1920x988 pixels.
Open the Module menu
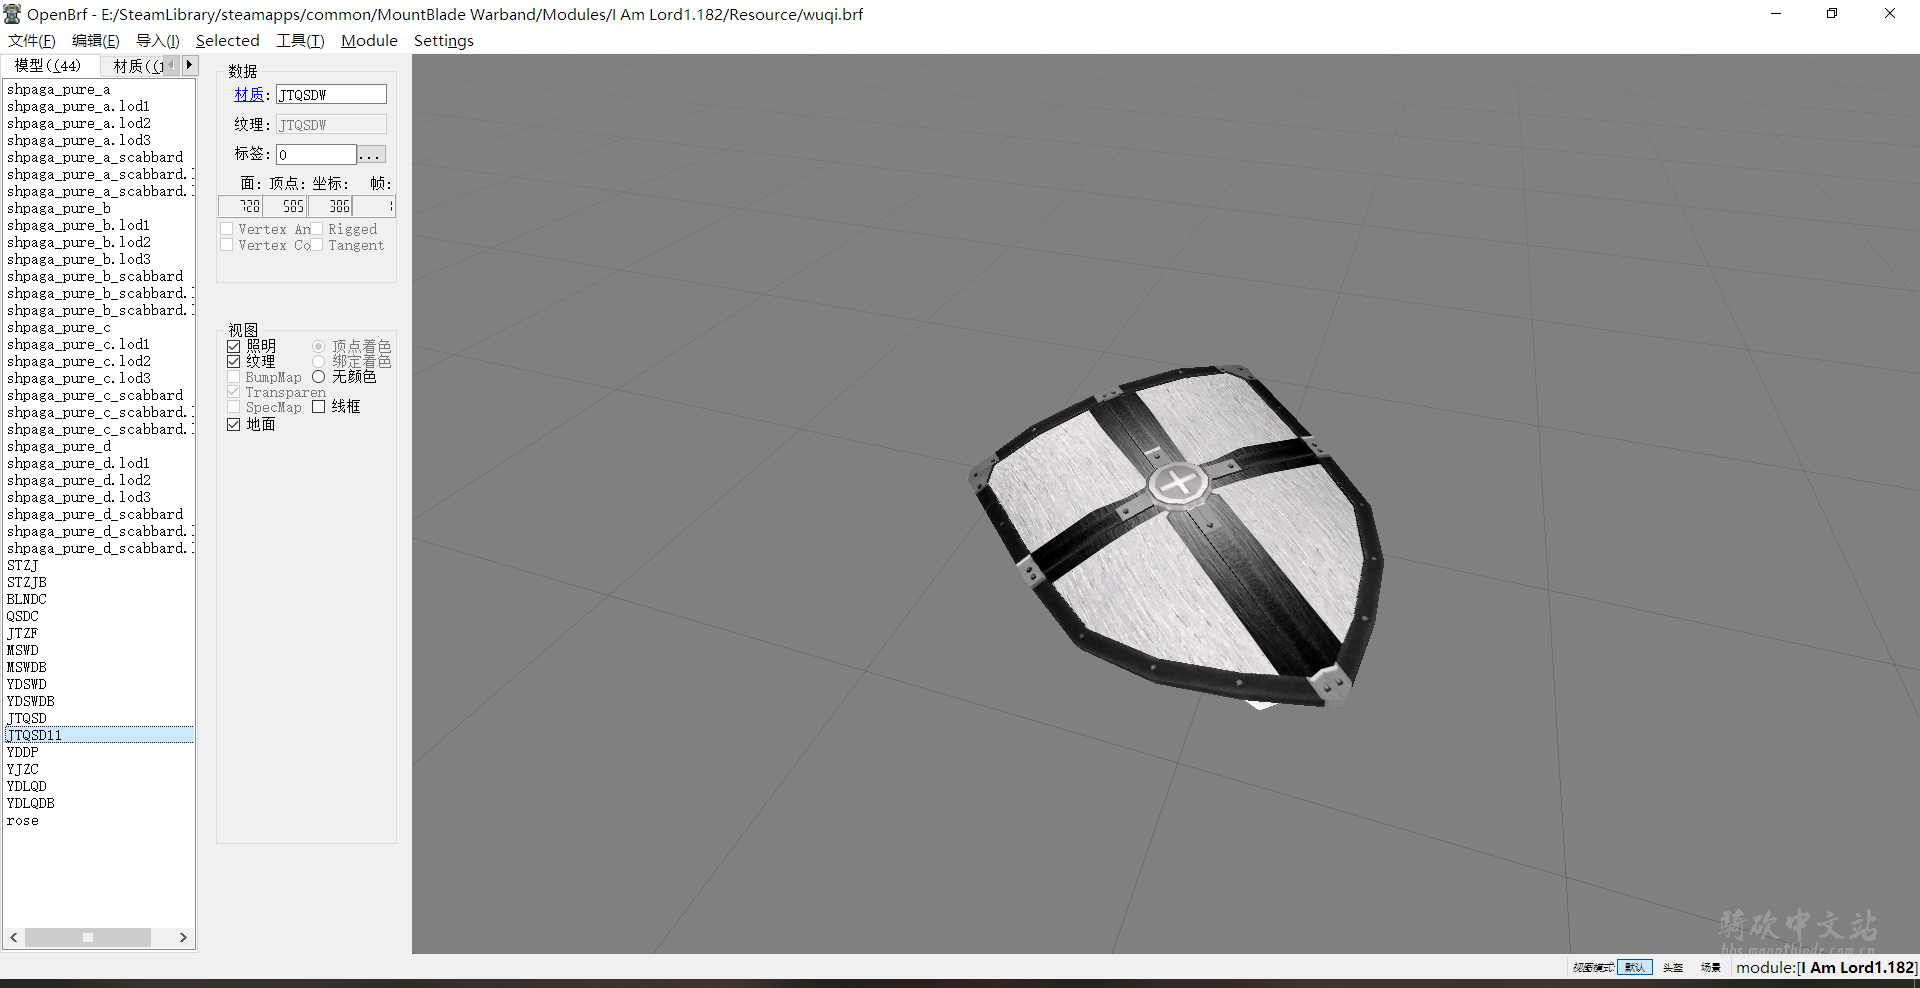click(369, 41)
